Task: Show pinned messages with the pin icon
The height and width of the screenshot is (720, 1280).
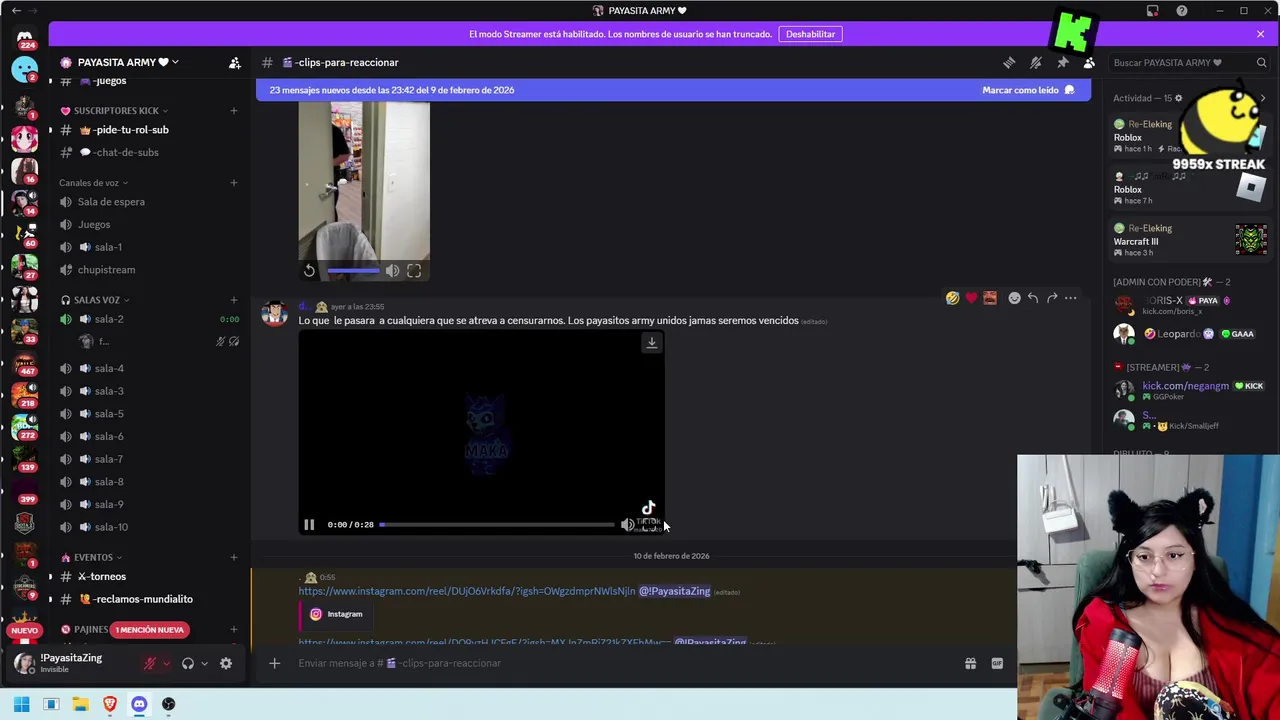Action: point(1063,62)
